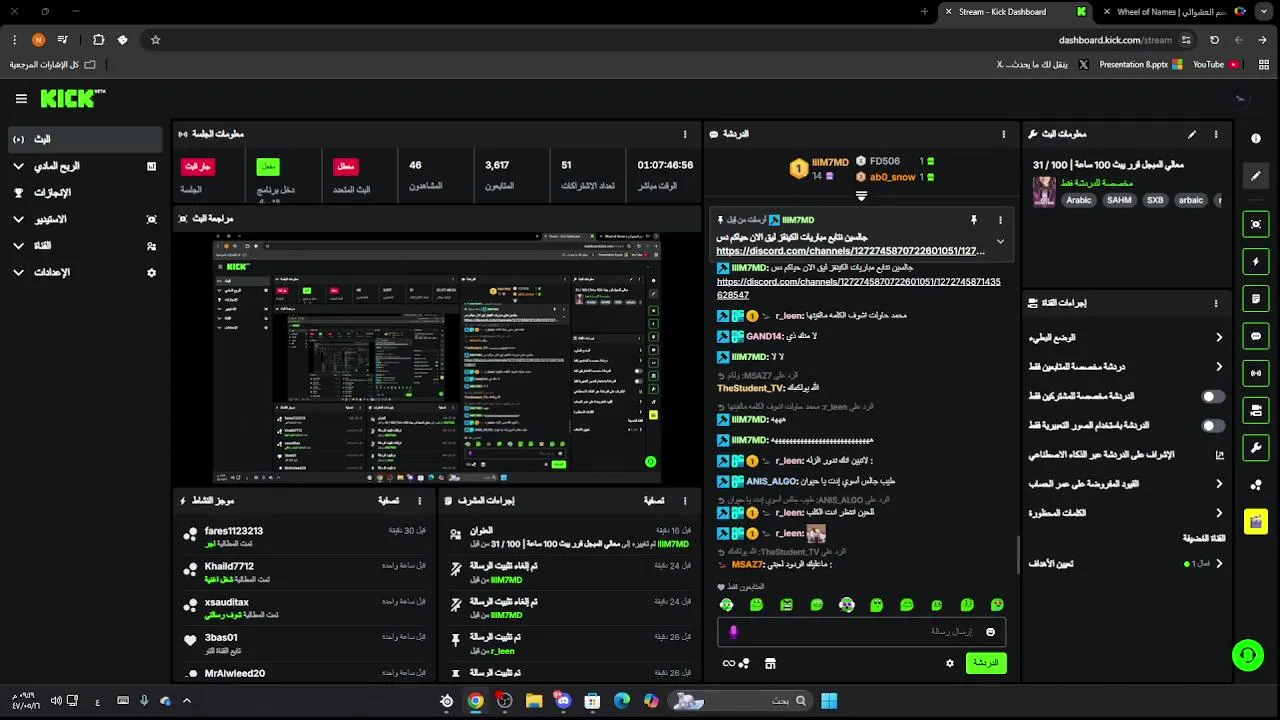Switch to Wheel of Names tab
This screenshot has width=1280, height=720.
1174,12
